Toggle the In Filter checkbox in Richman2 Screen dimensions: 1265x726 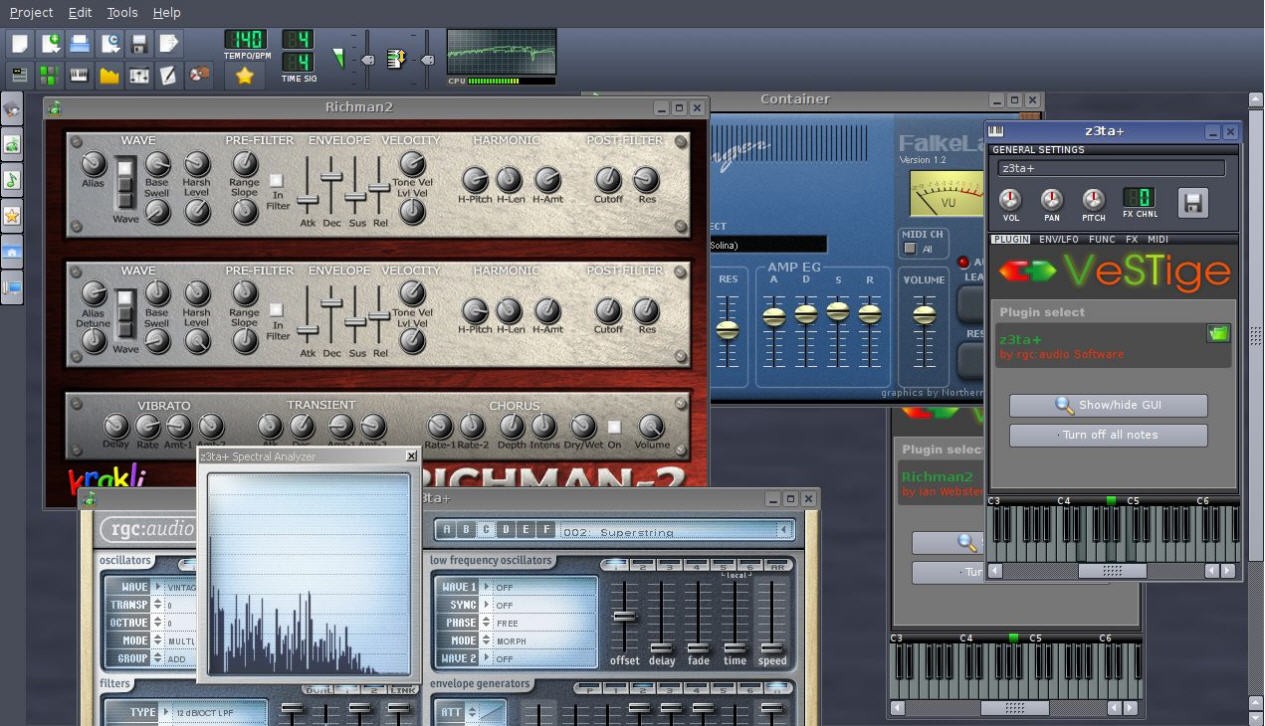click(276, 178)
